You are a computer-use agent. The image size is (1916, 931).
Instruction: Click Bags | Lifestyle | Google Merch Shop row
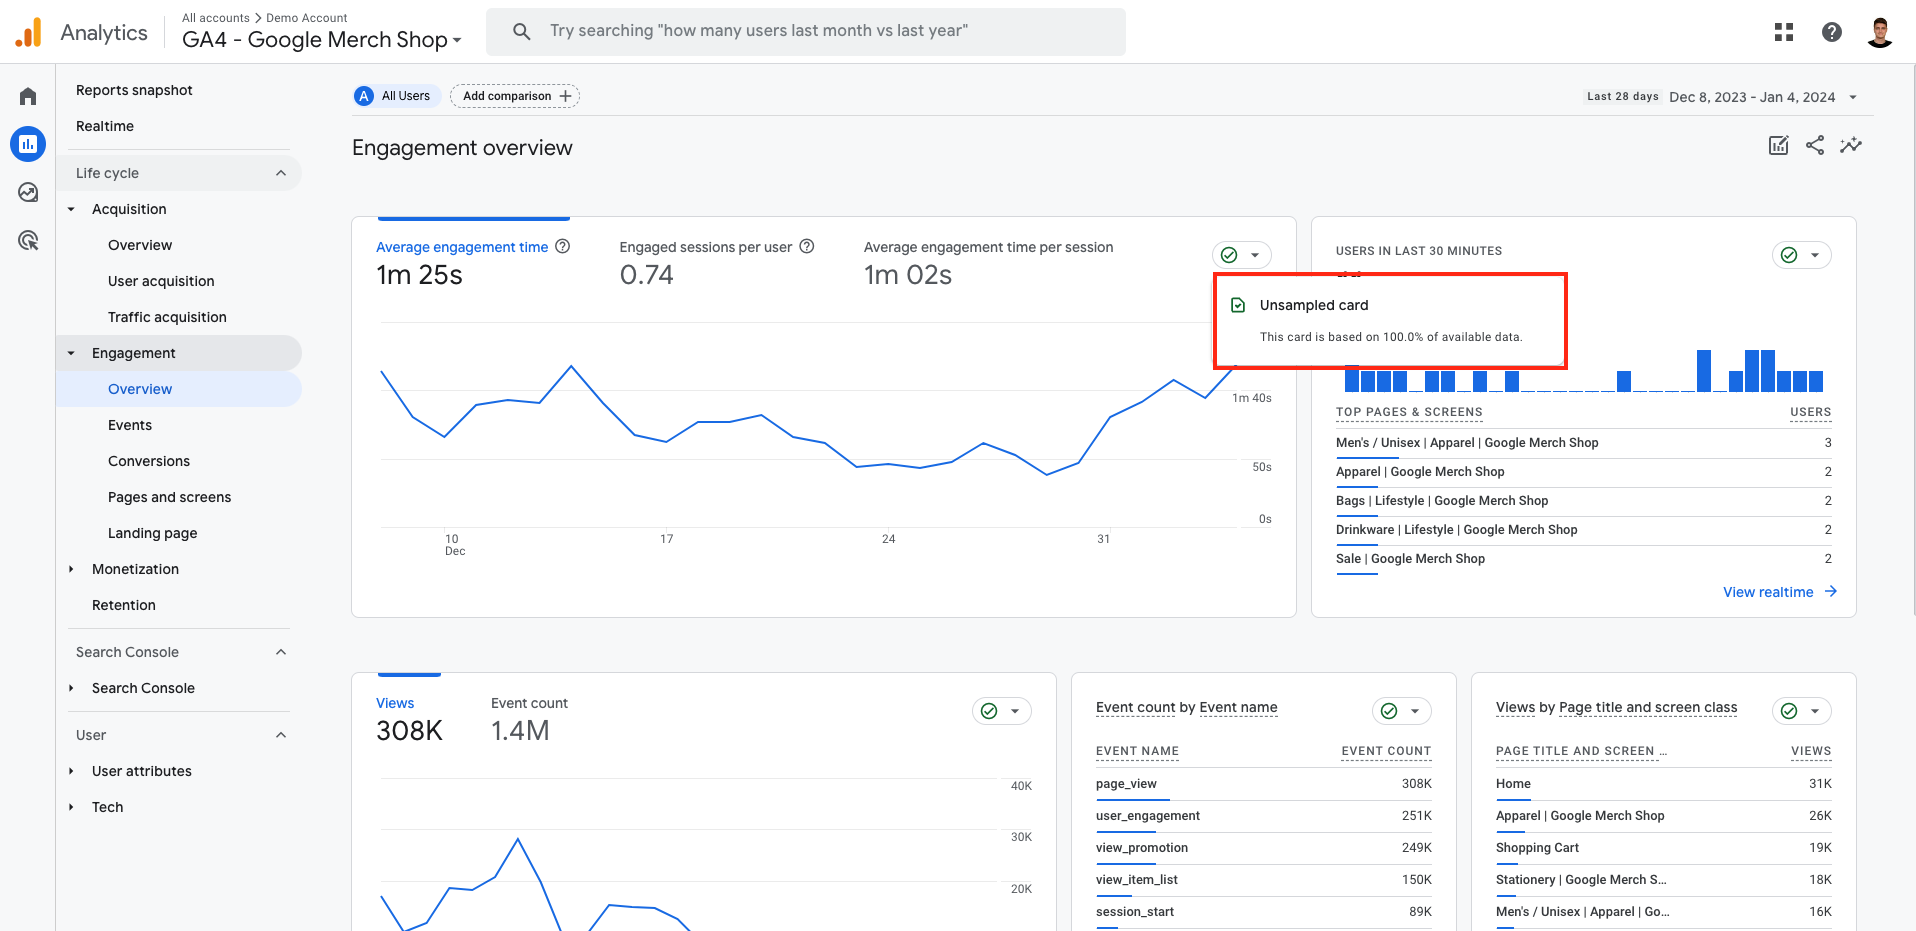[1584, 501]
